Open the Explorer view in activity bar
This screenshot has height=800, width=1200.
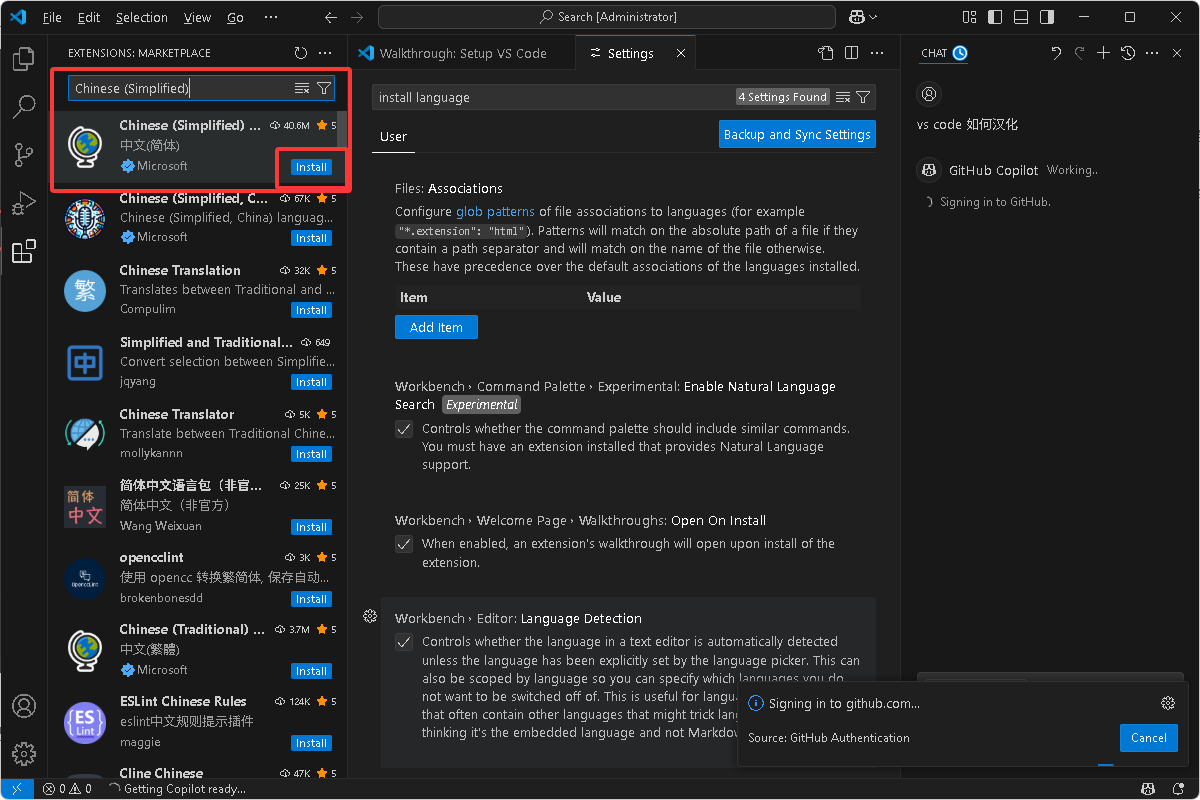coord(23,59)
